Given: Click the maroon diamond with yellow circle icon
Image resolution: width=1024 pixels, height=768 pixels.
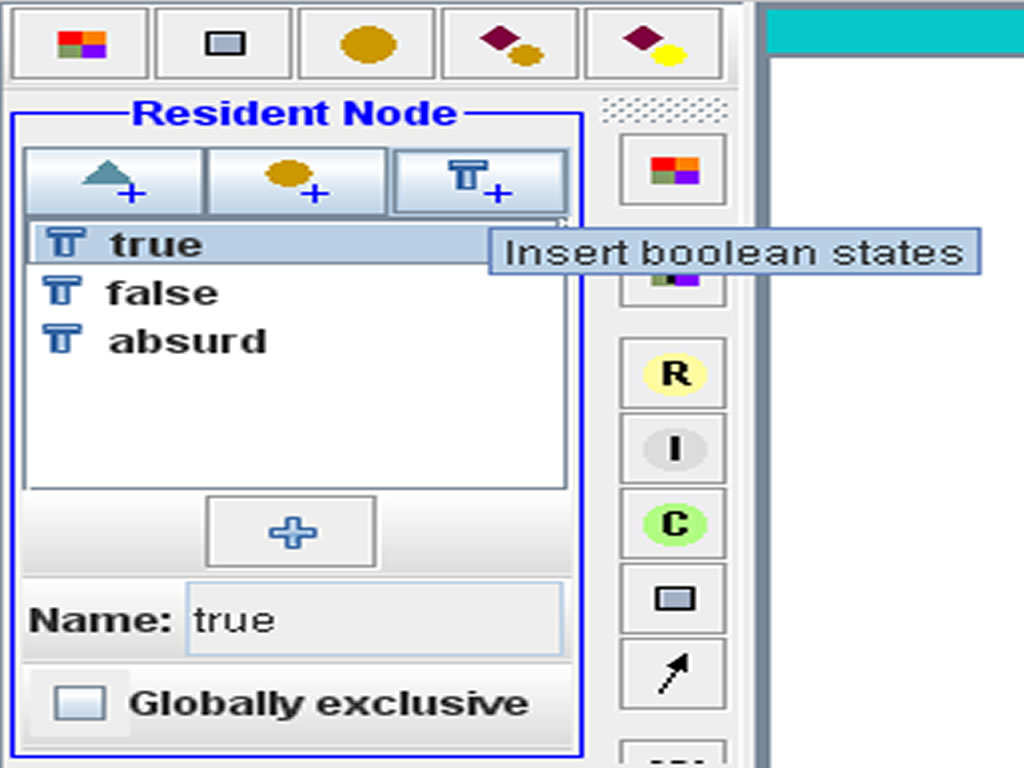Looking at the screenshot, I should point(654,44).
